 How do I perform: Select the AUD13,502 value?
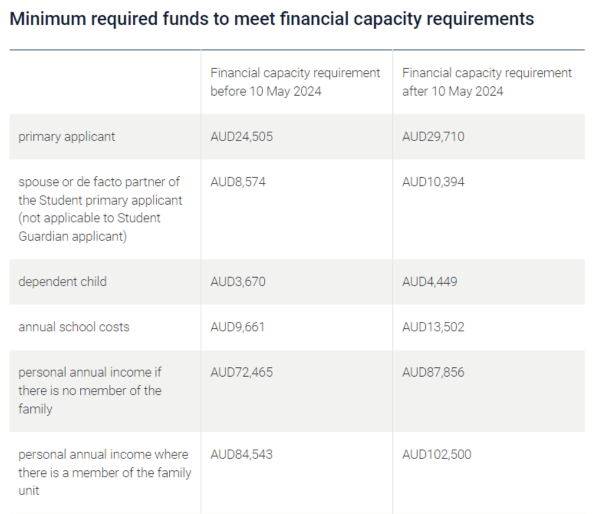433,327
